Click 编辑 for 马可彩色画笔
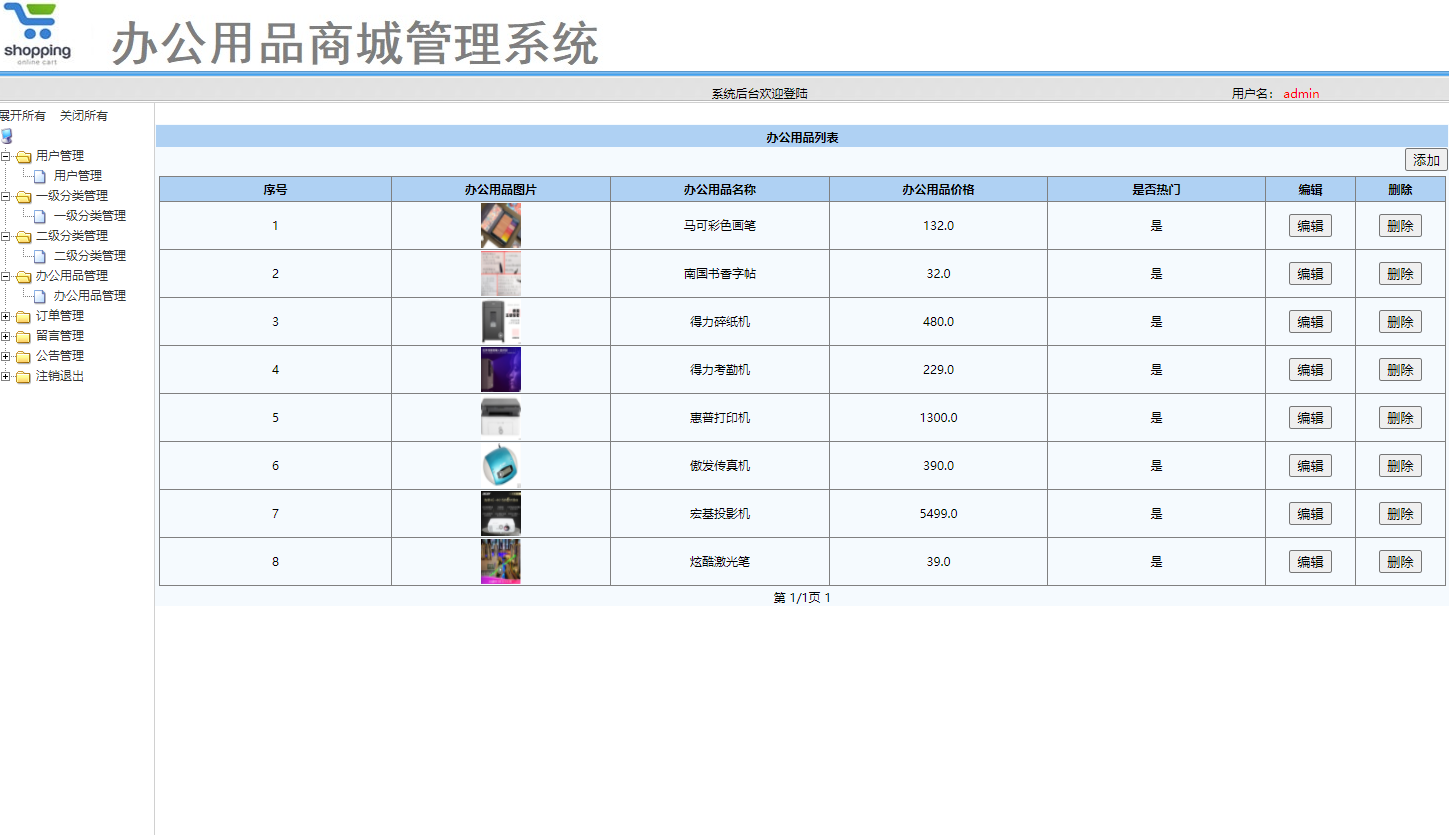Viewport: 1449px width, 835px height. pyautogui.click(x=1310, y=225)
